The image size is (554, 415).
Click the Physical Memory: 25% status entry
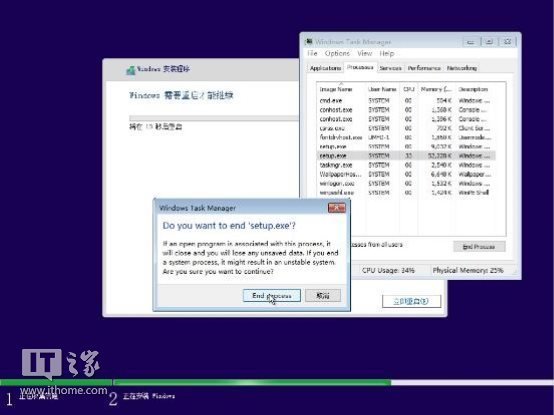[468, 271]
